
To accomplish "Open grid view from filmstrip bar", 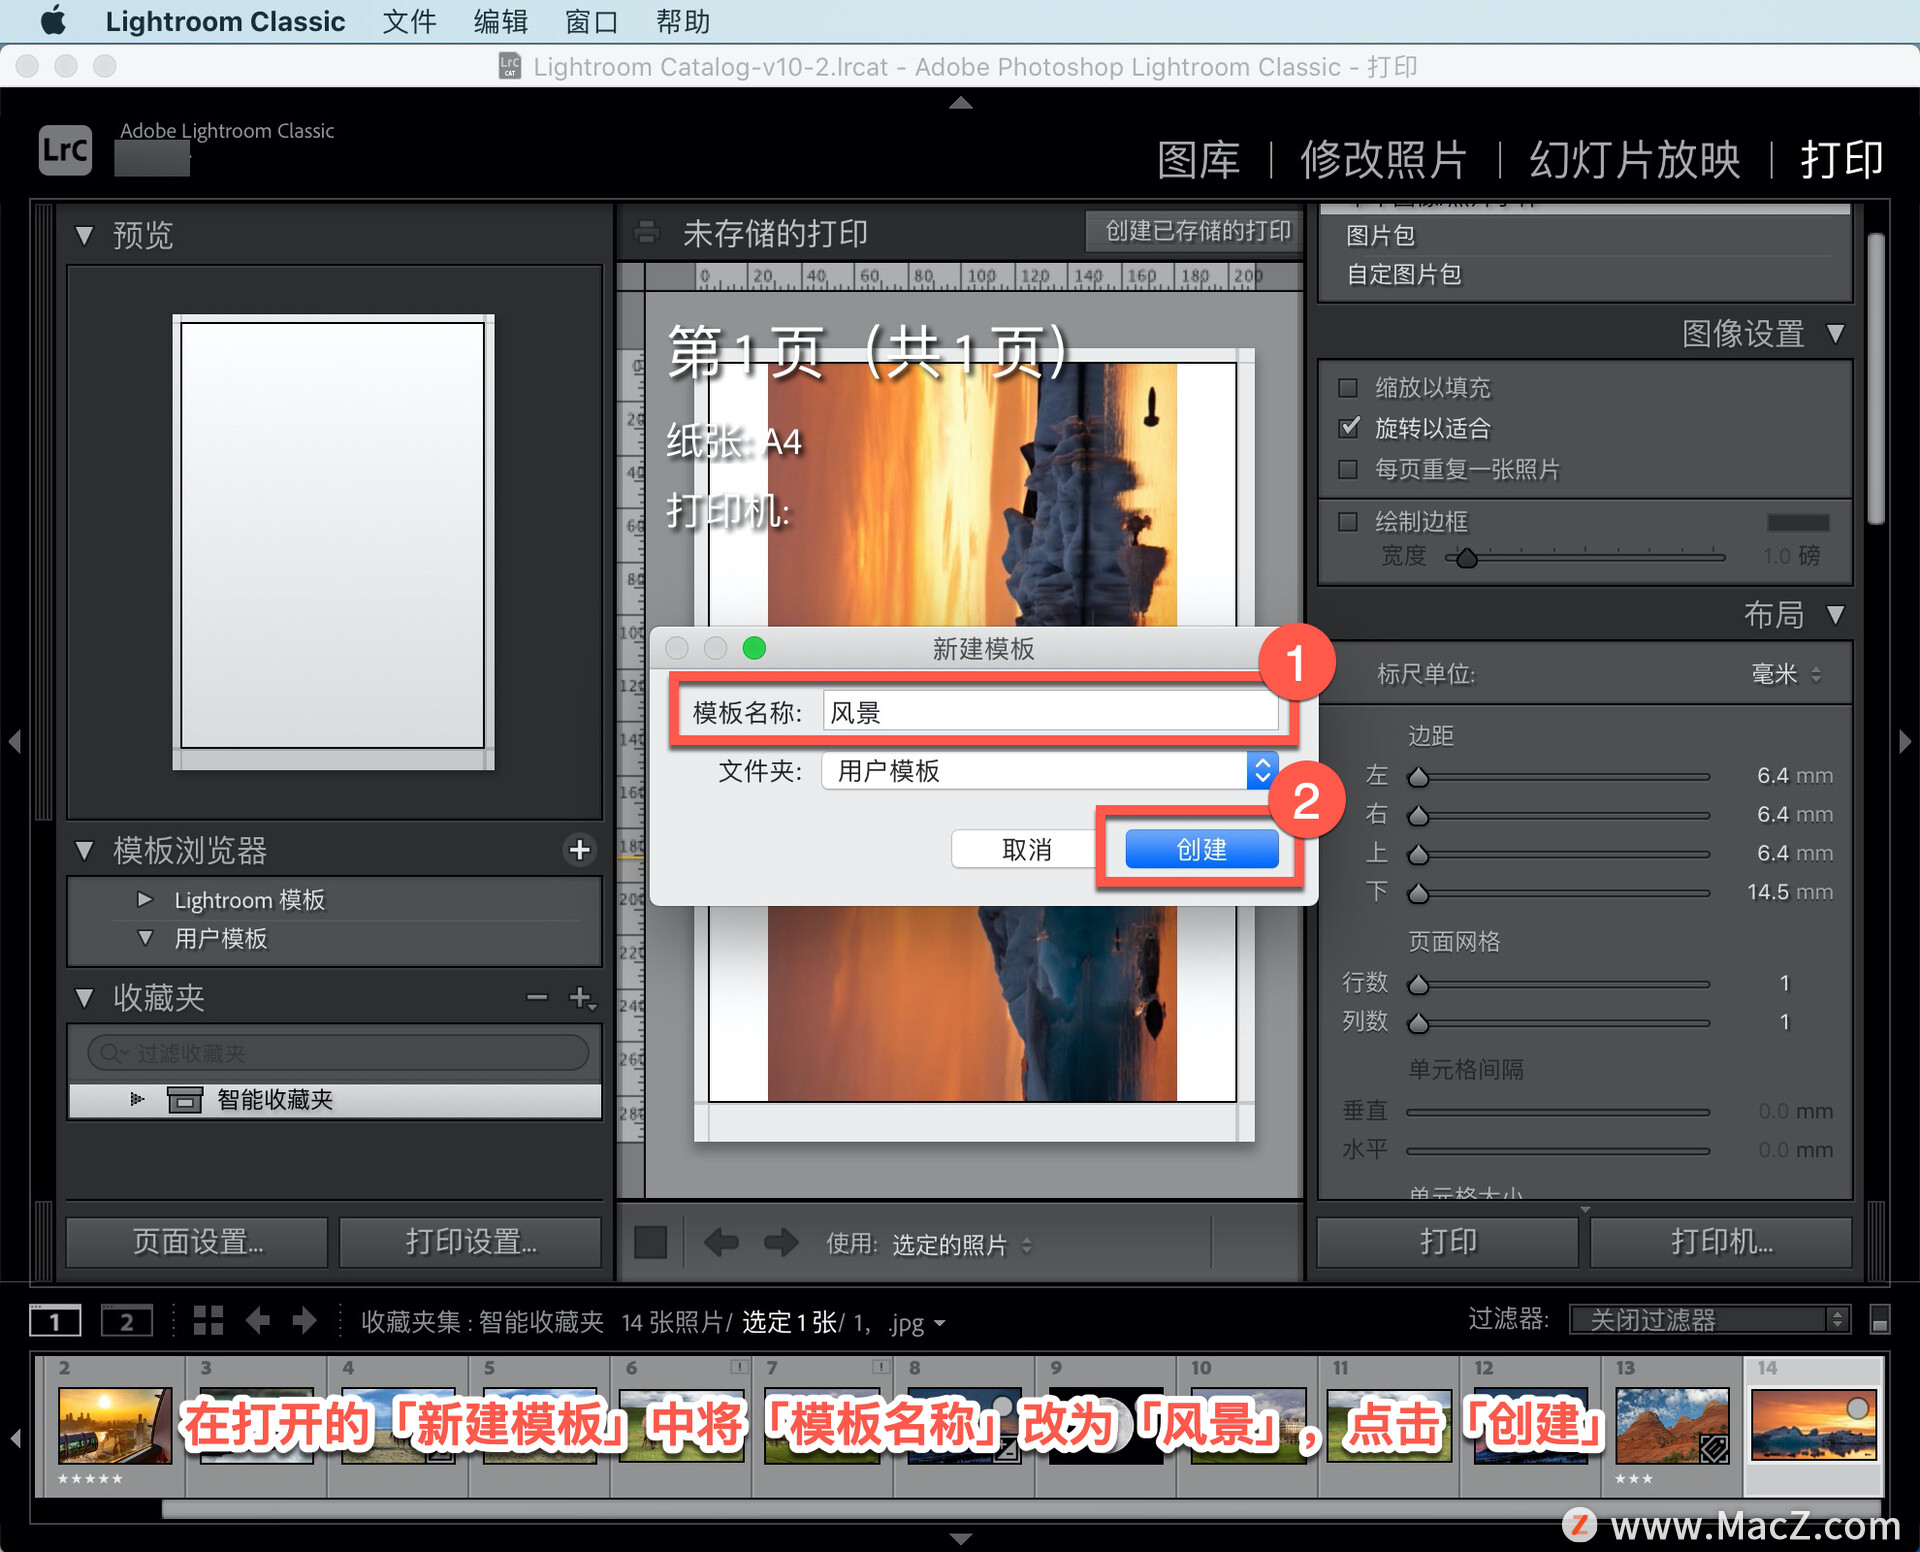I will click(208, 1321).
